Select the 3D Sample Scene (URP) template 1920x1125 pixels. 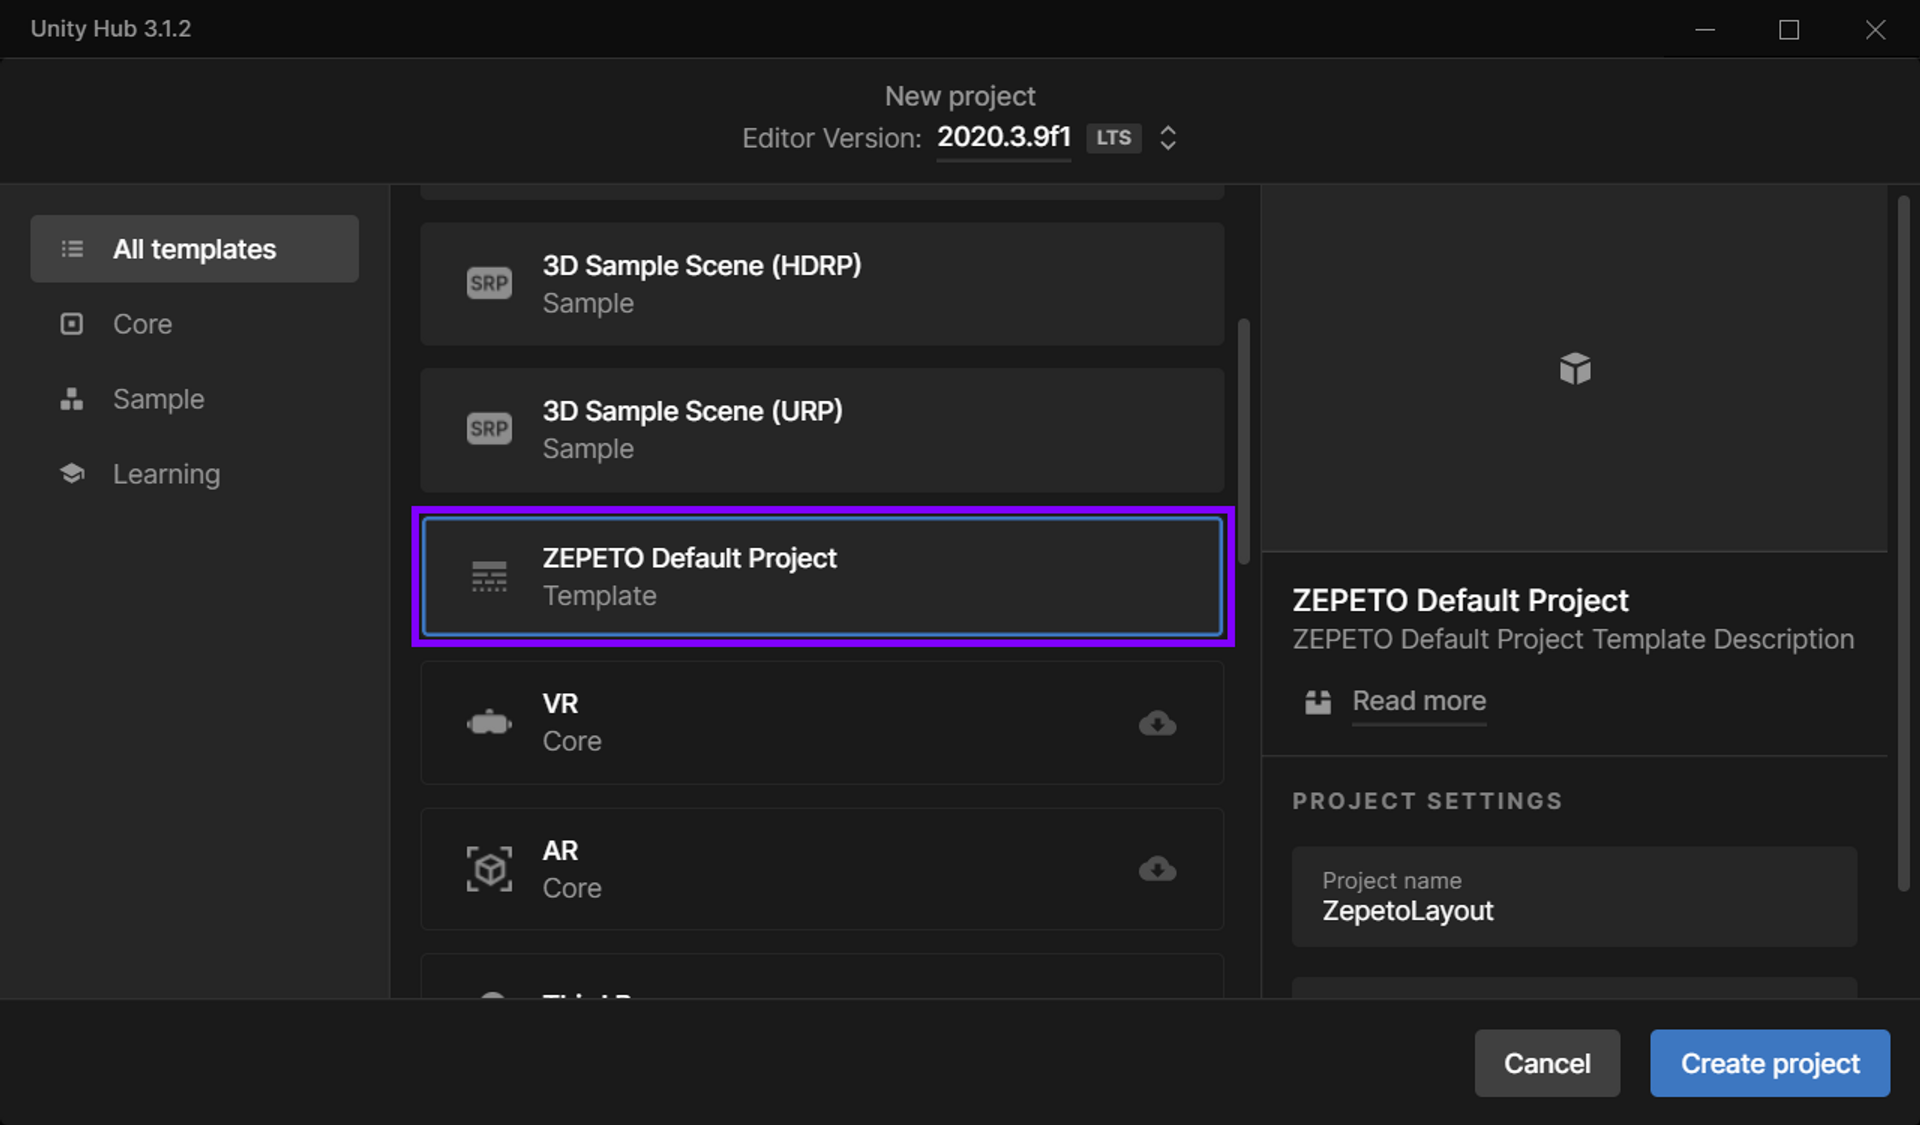click(822, 430)
